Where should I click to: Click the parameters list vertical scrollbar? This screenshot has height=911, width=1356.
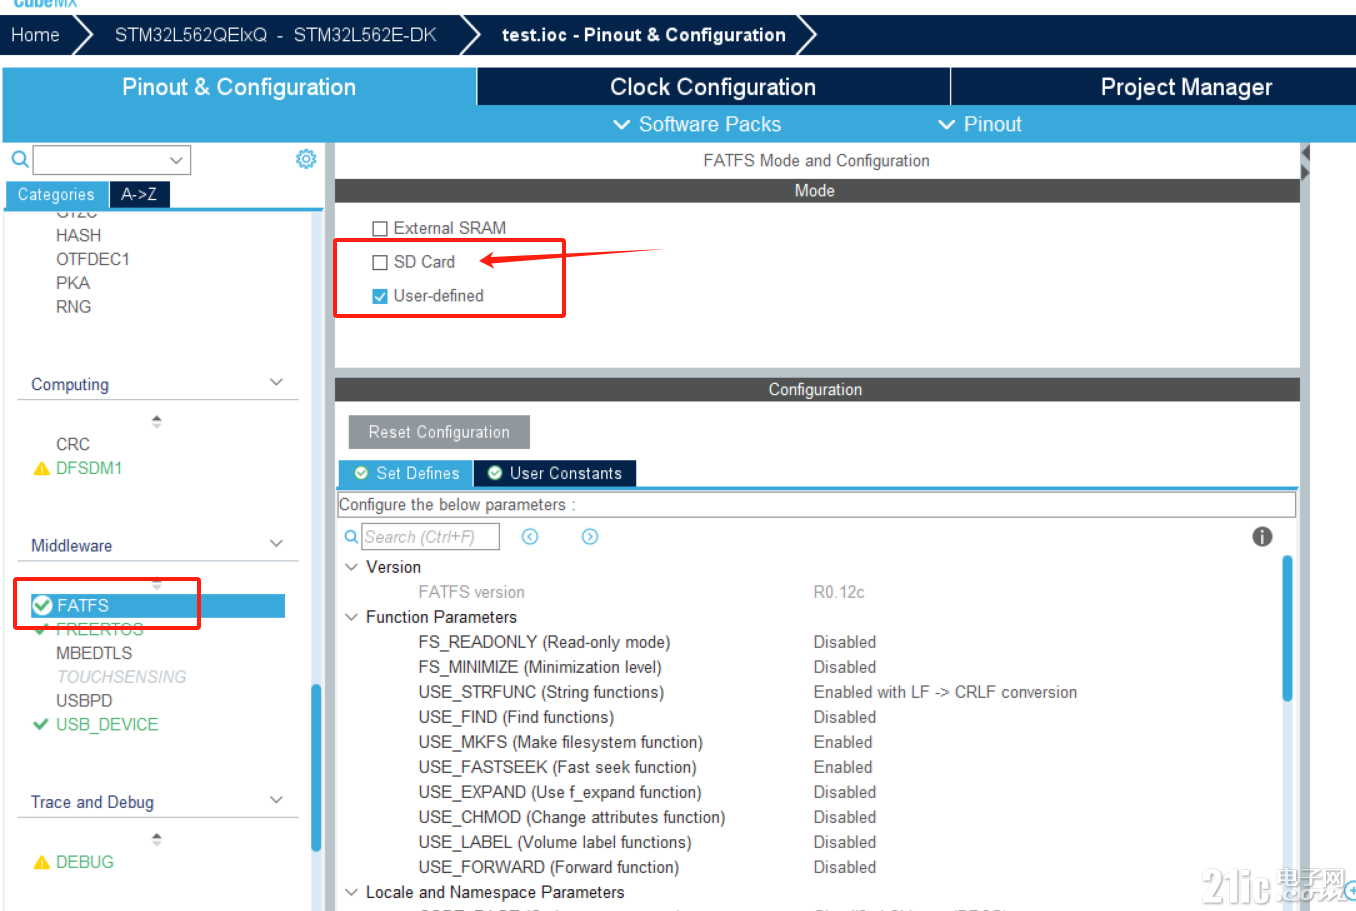pos(1287,628)
